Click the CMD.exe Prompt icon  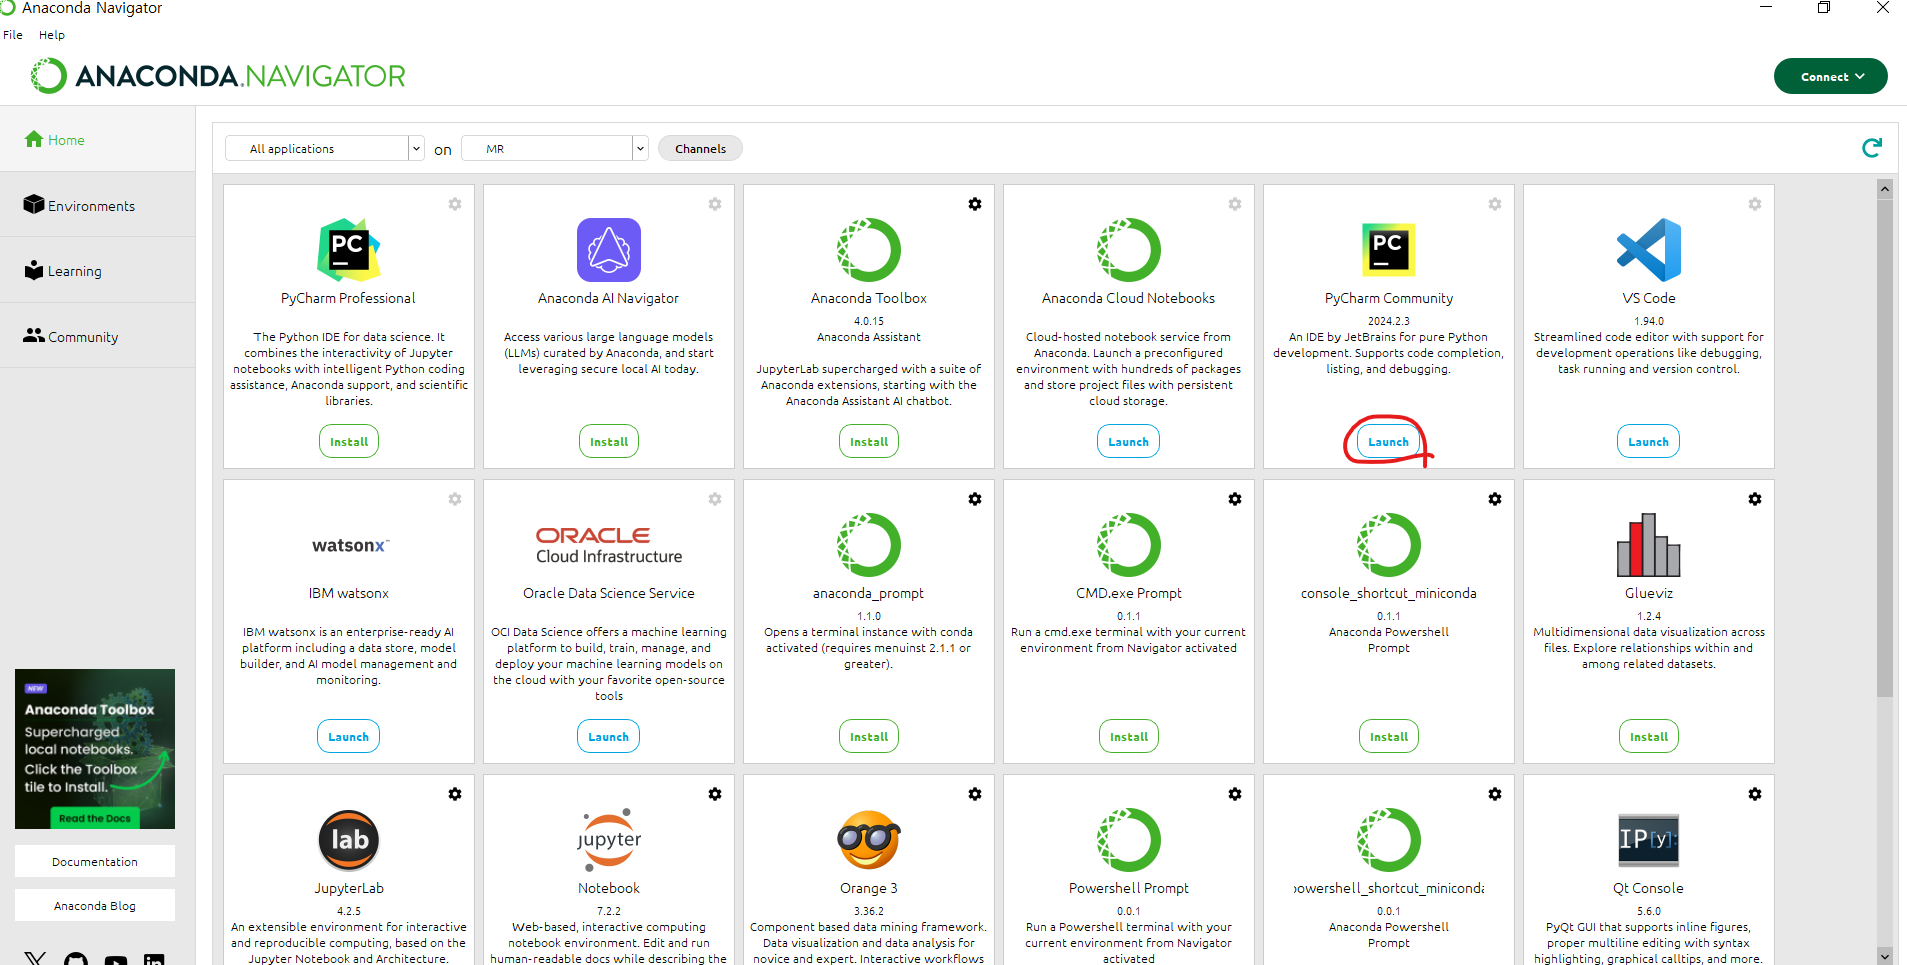tap(1128, 545)
